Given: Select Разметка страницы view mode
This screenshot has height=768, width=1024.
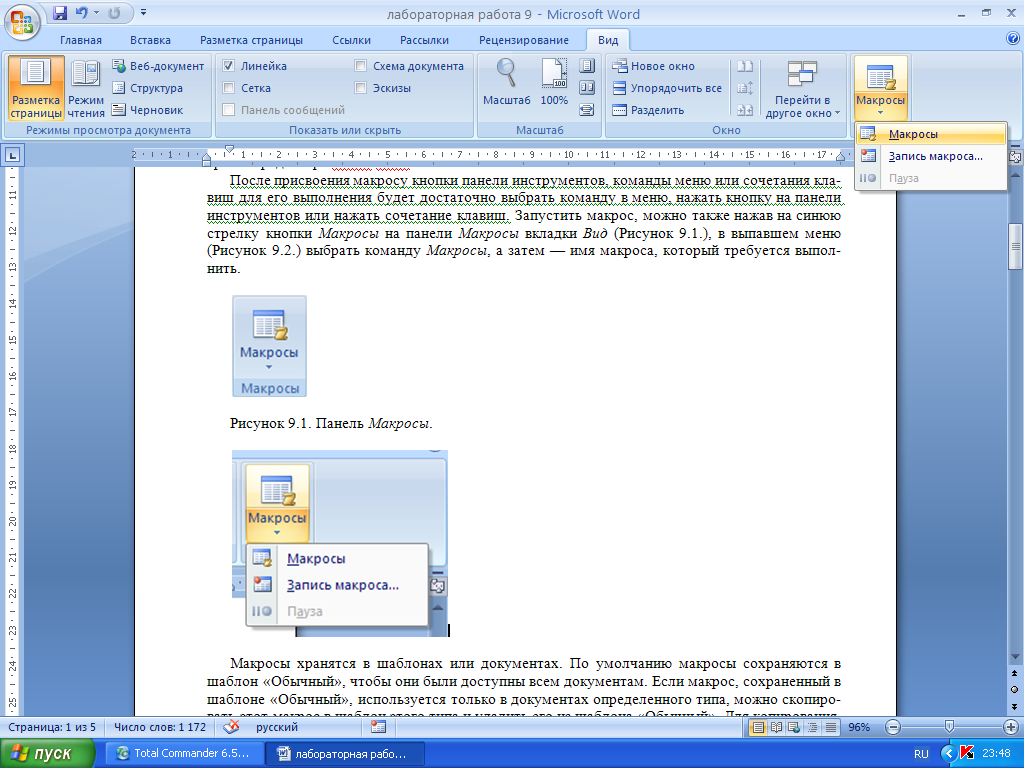Looking at the screenshot, I should click(36, 89).
